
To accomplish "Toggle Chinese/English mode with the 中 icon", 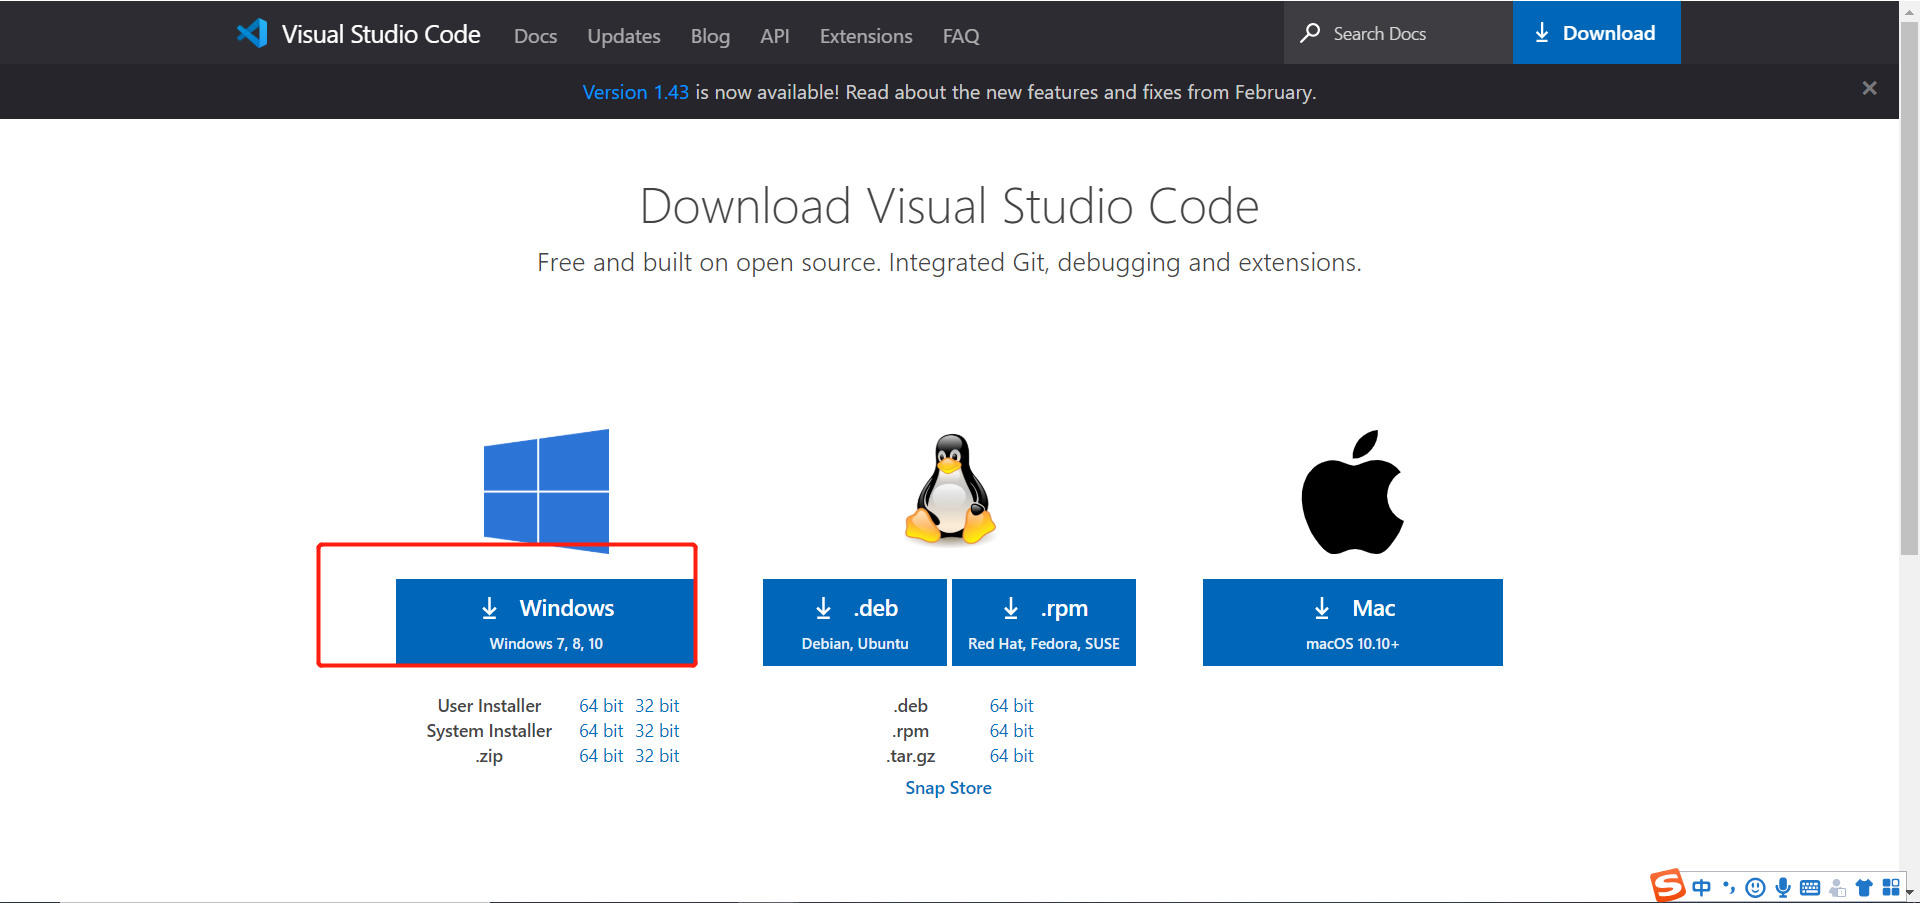I will [x=1701, y=887].
